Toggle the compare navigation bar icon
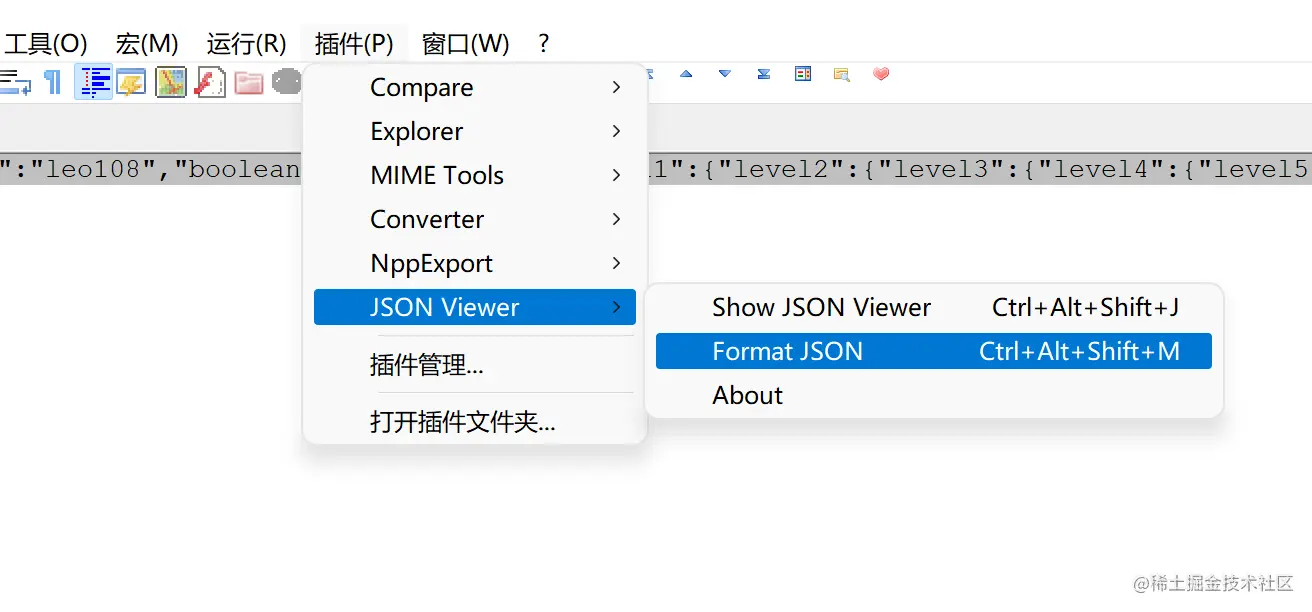The height and width of the screenshot is (612, 1312). tap(803, 74)
